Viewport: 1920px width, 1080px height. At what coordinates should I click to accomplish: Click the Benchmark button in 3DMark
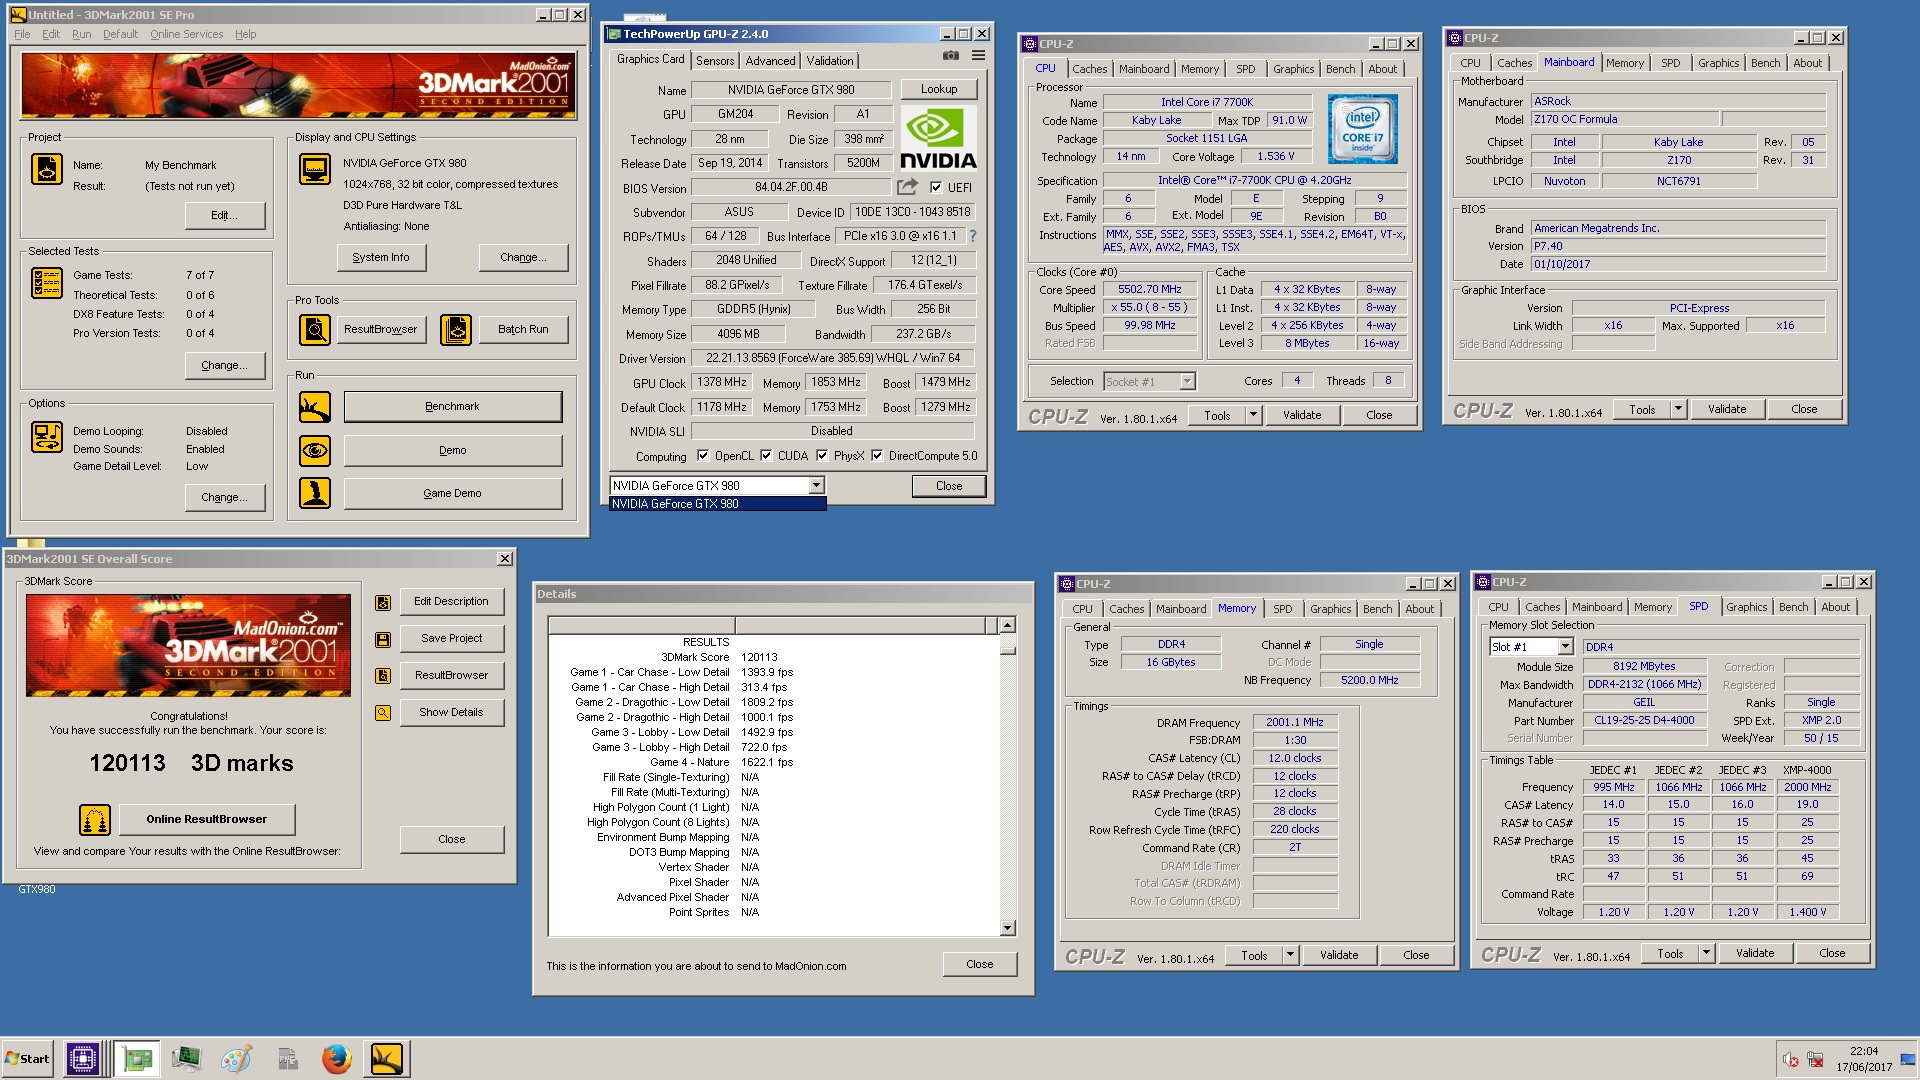click(x=452, y=407)
